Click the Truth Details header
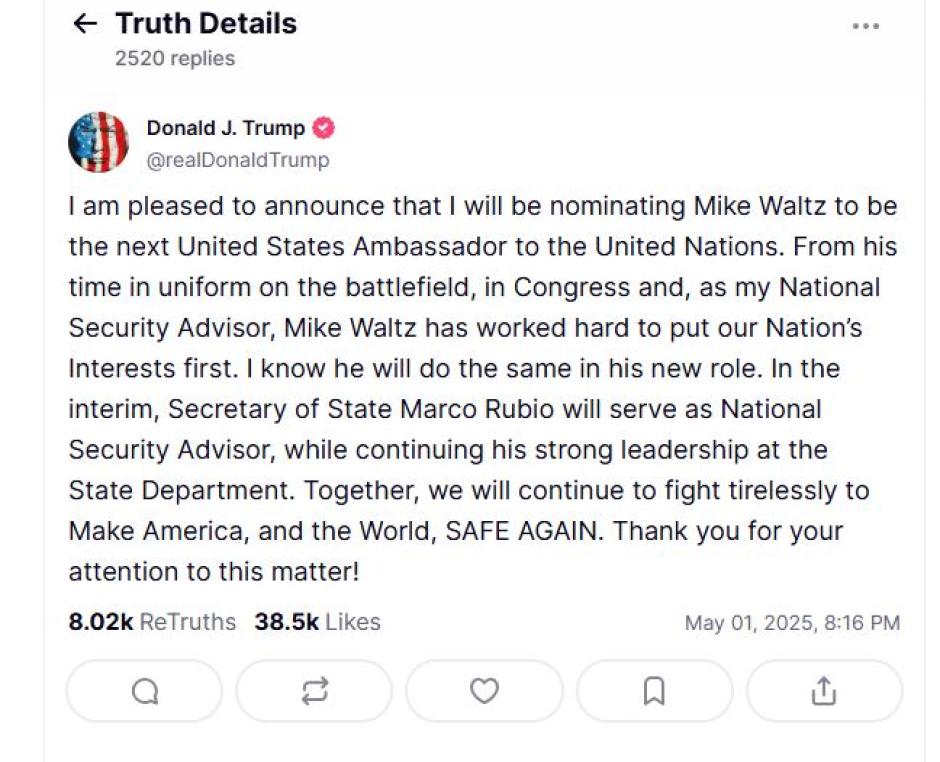The image size is (940, 762). coord(206,23)
